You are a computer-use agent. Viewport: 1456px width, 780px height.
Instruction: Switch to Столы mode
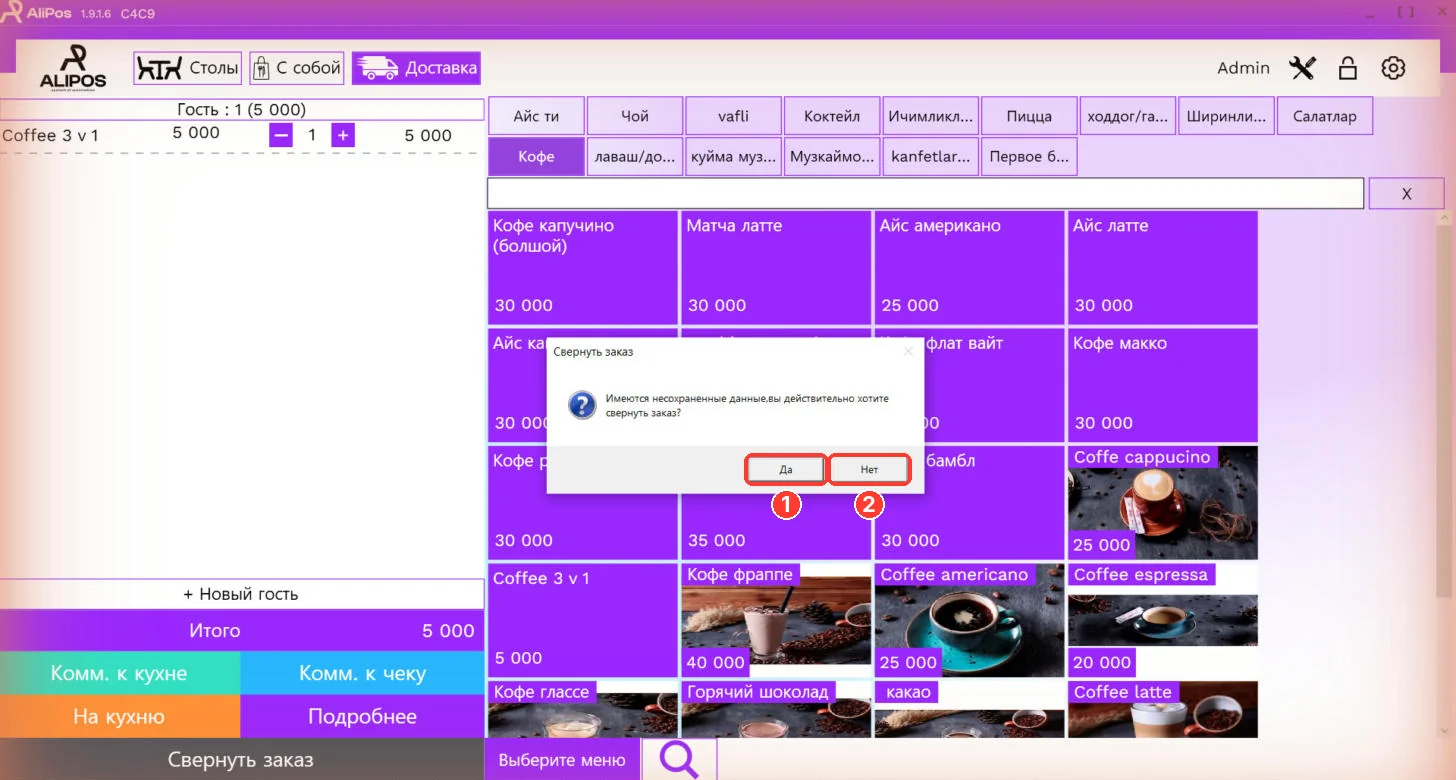coord(188,69)
